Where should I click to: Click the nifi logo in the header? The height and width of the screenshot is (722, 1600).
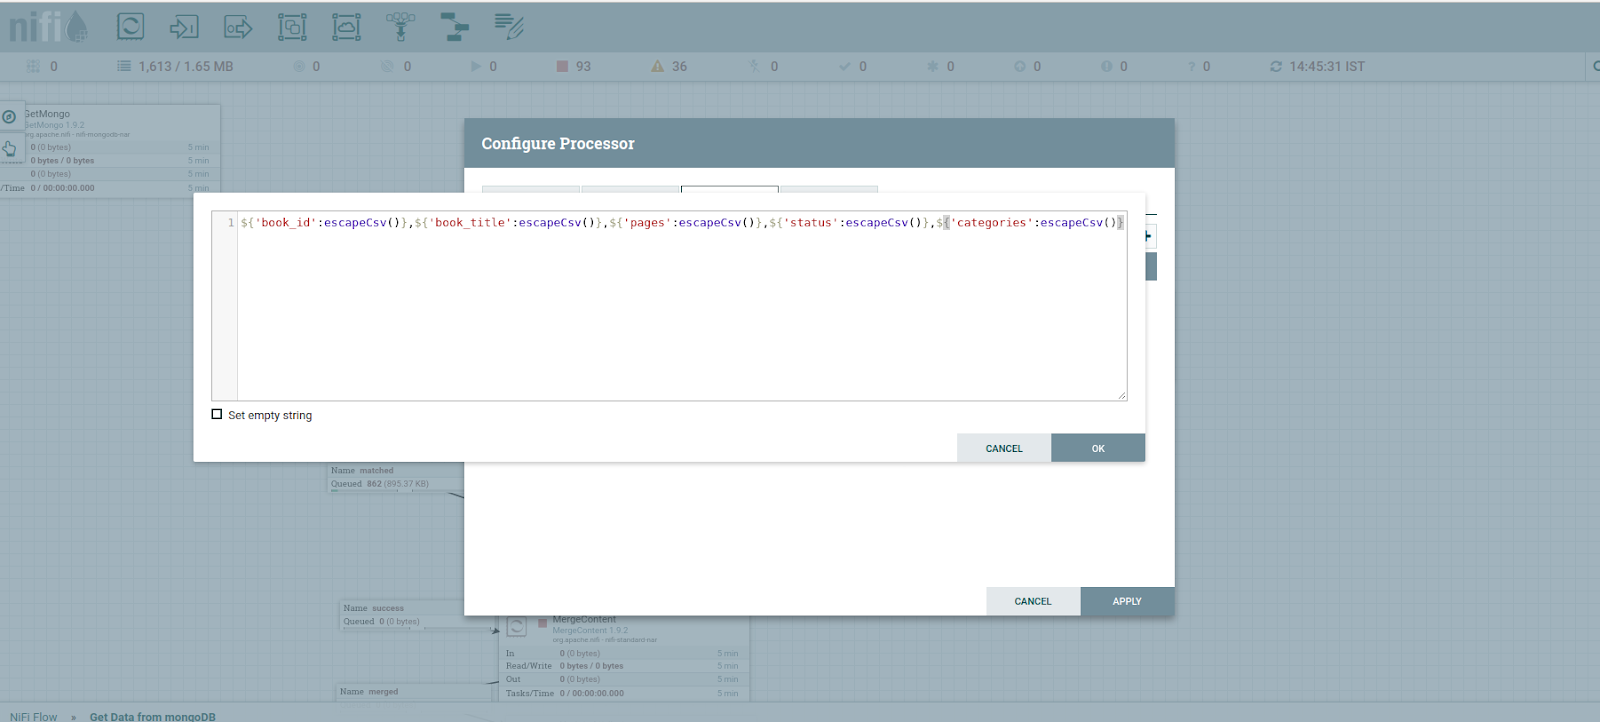(x=47, y=27)
